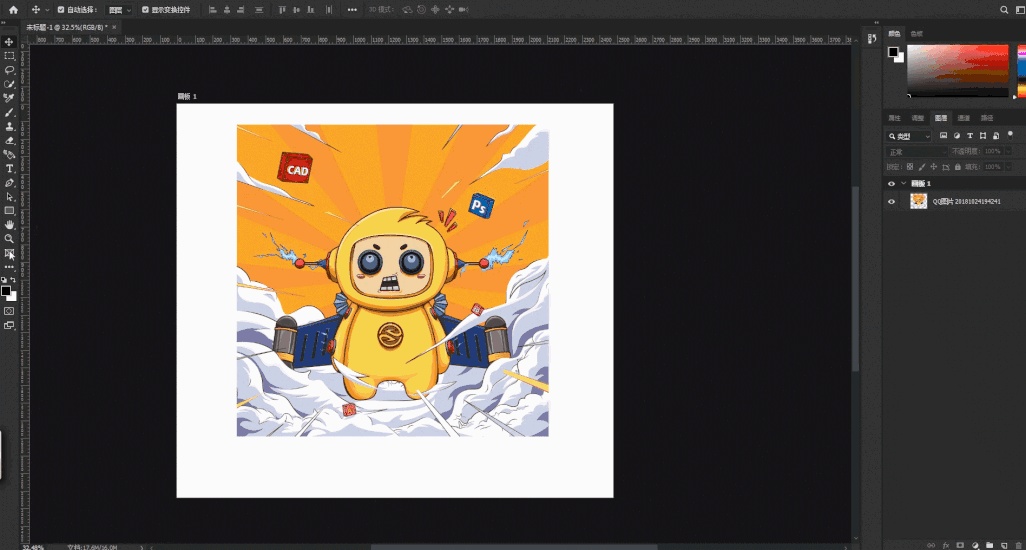Switch to the Properties tab
1026x550 pixels.
click(894, 118)
